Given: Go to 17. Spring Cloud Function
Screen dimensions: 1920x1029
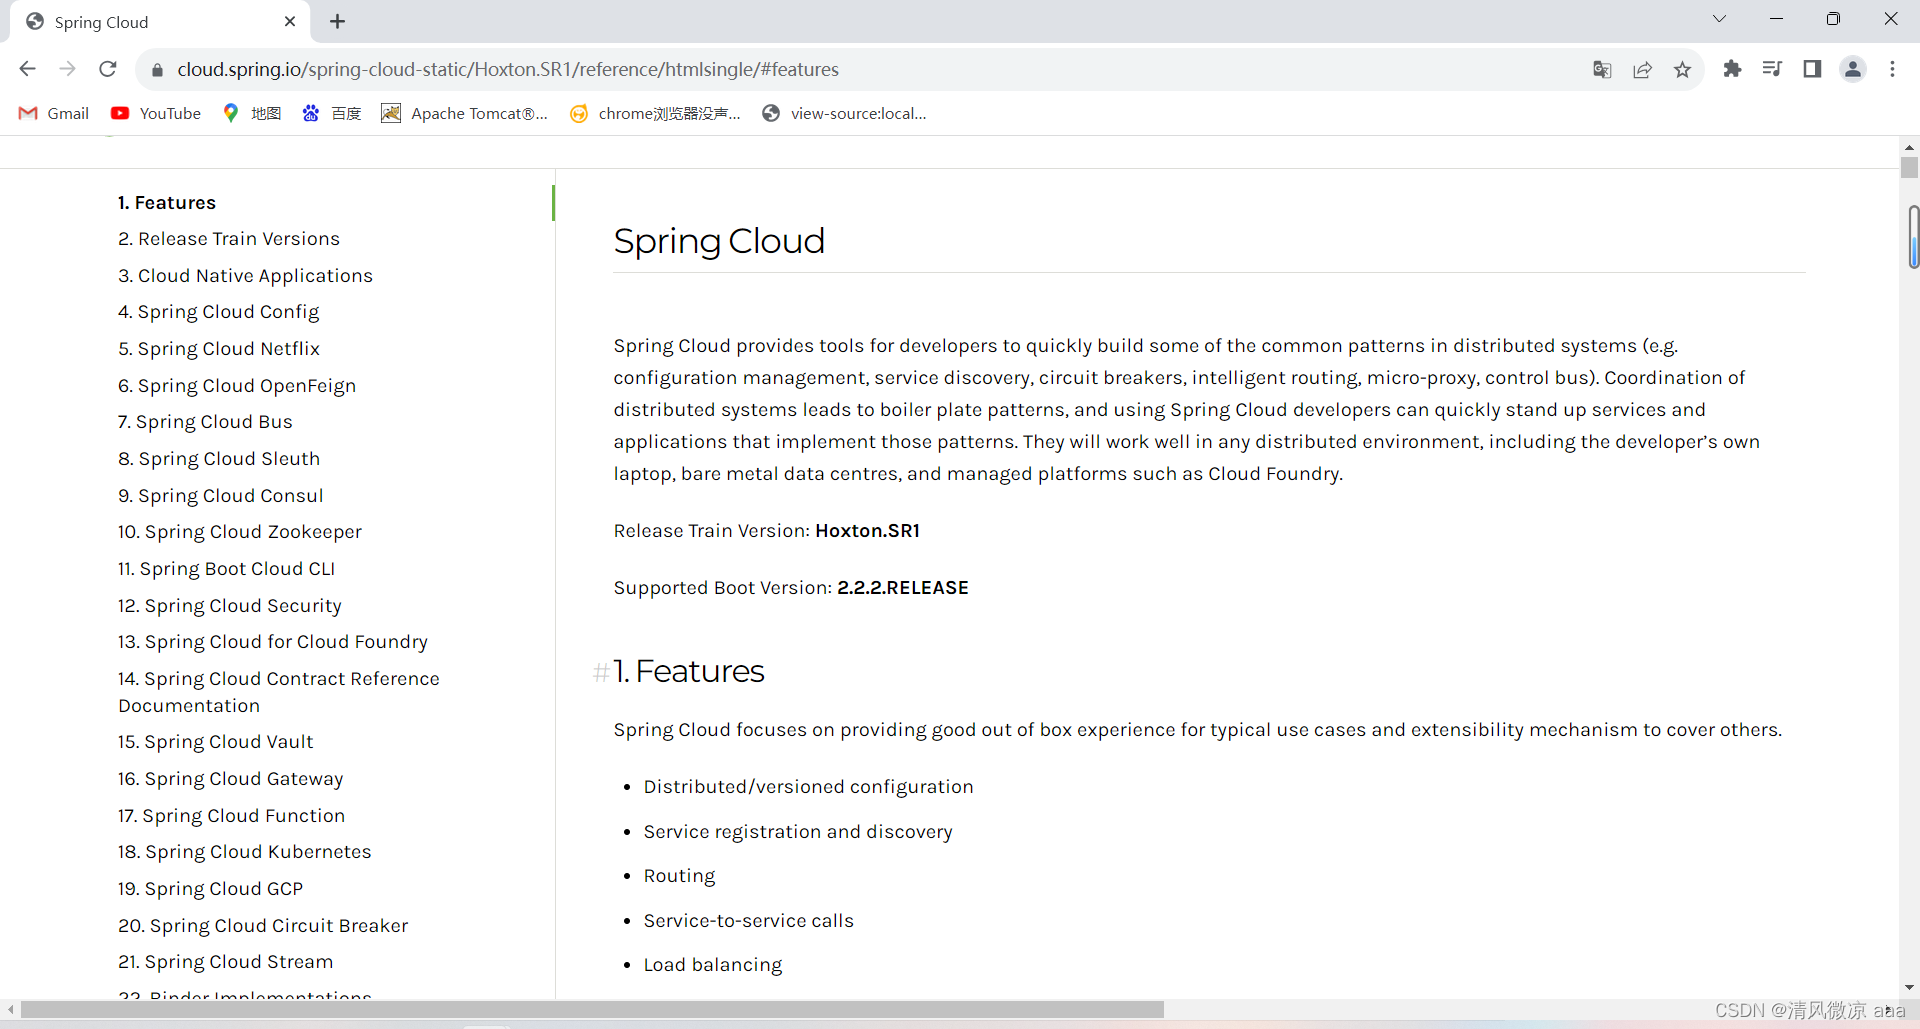Looking at the screenshot, I should click(x=231, y=816).
